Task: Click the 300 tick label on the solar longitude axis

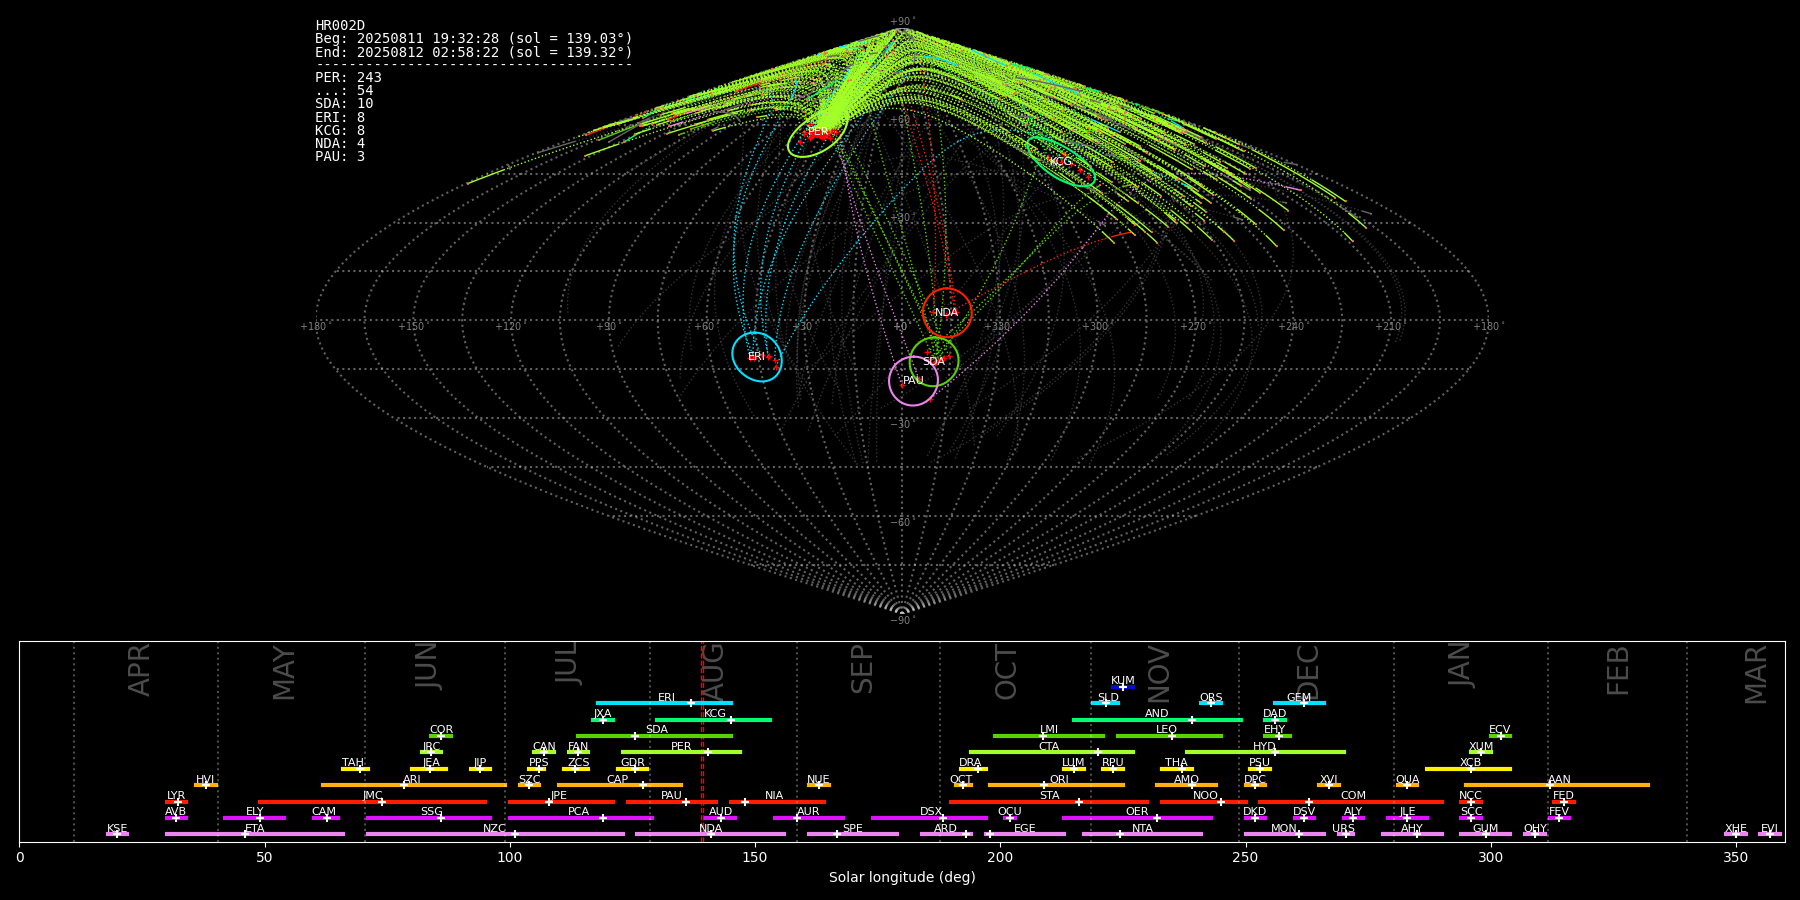Action: [x=1490, y=858]
